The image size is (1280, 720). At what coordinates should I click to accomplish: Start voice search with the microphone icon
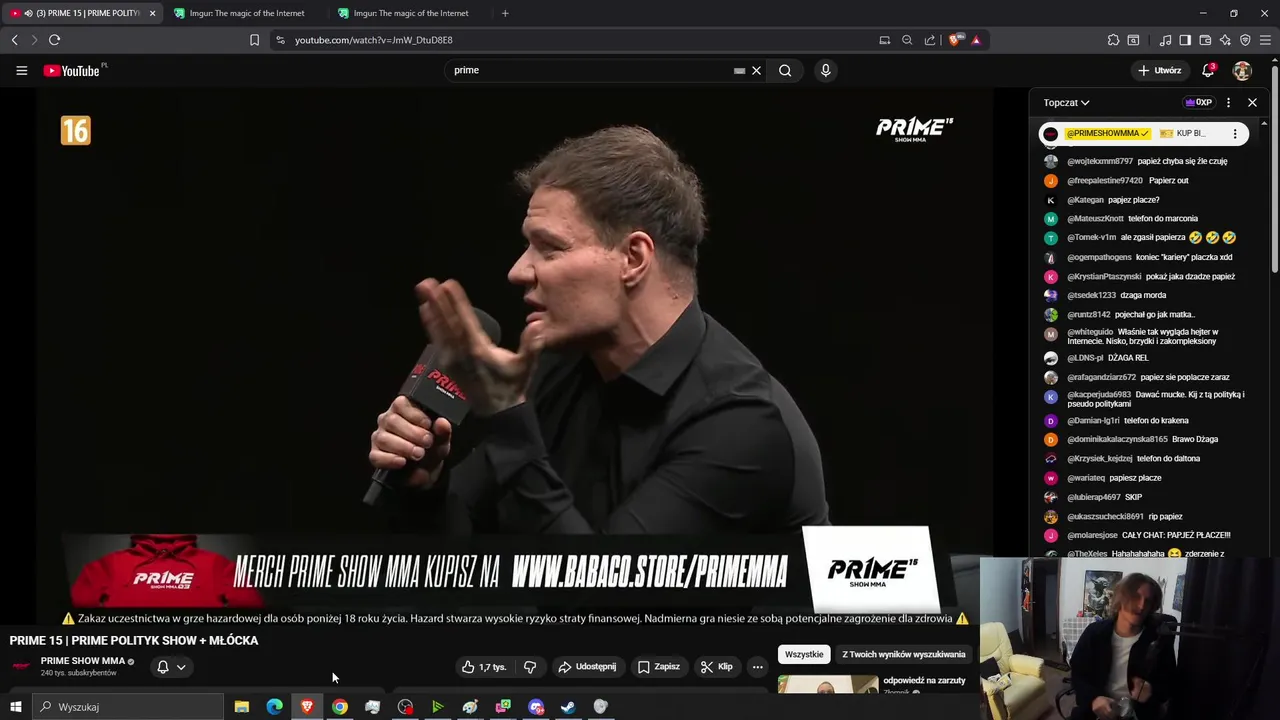click(825, 70)
